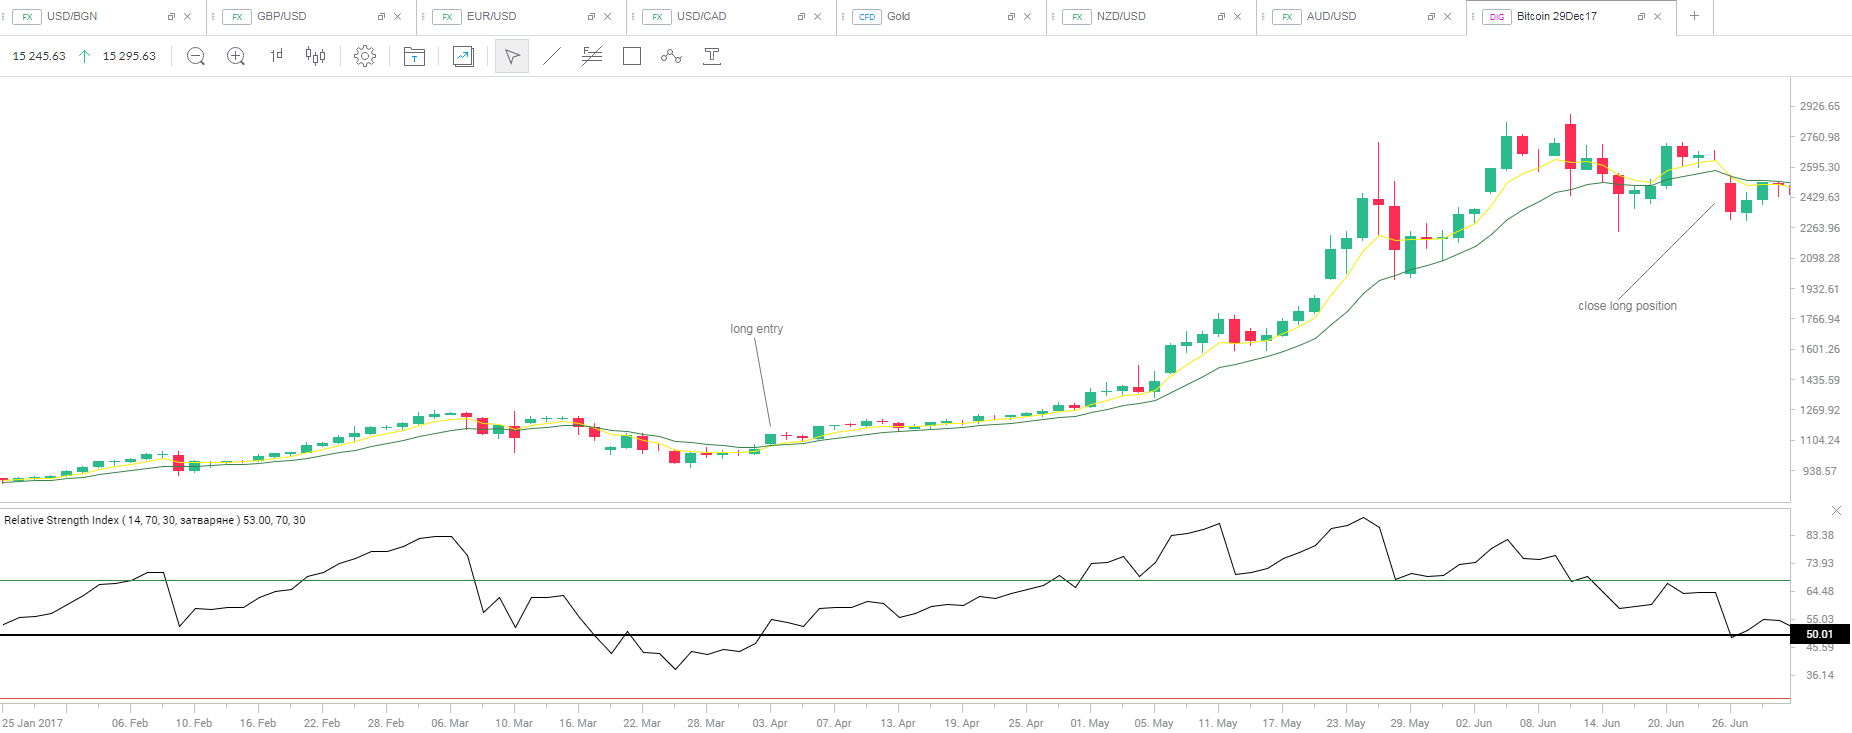
Task: Select the trend line drawing tool
Action: click(x=552, y=57)
